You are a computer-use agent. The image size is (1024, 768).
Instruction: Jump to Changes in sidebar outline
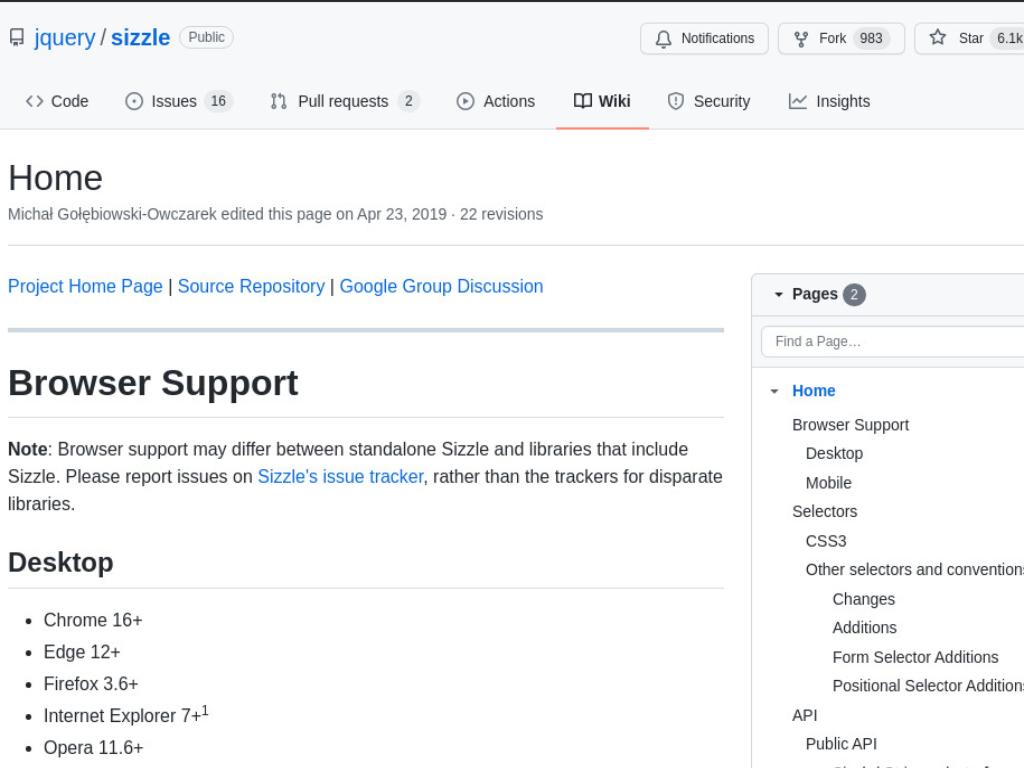[x=863, y=600]
